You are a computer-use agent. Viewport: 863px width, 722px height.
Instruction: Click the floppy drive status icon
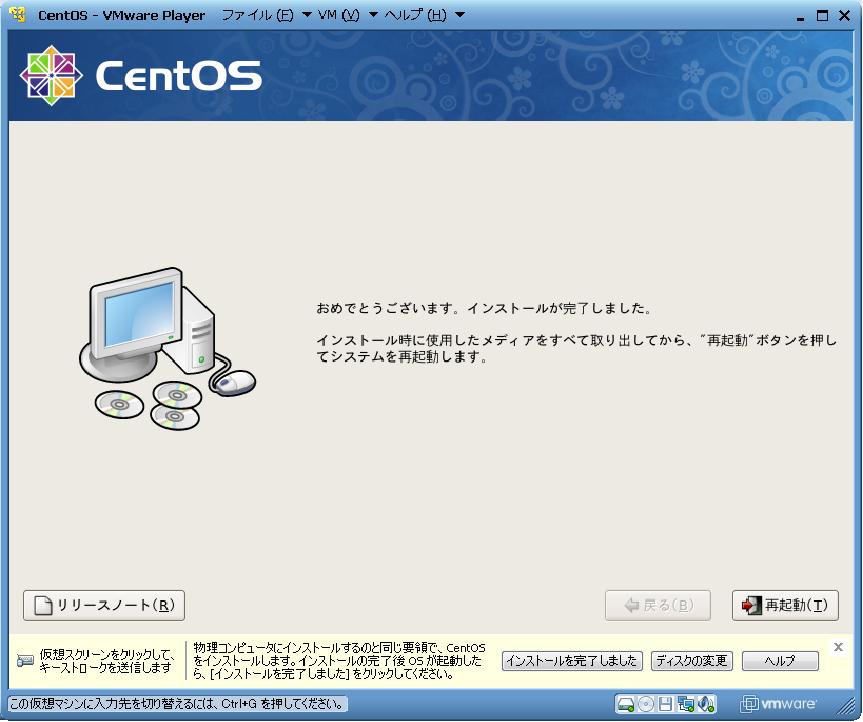[x=666, y=703]
